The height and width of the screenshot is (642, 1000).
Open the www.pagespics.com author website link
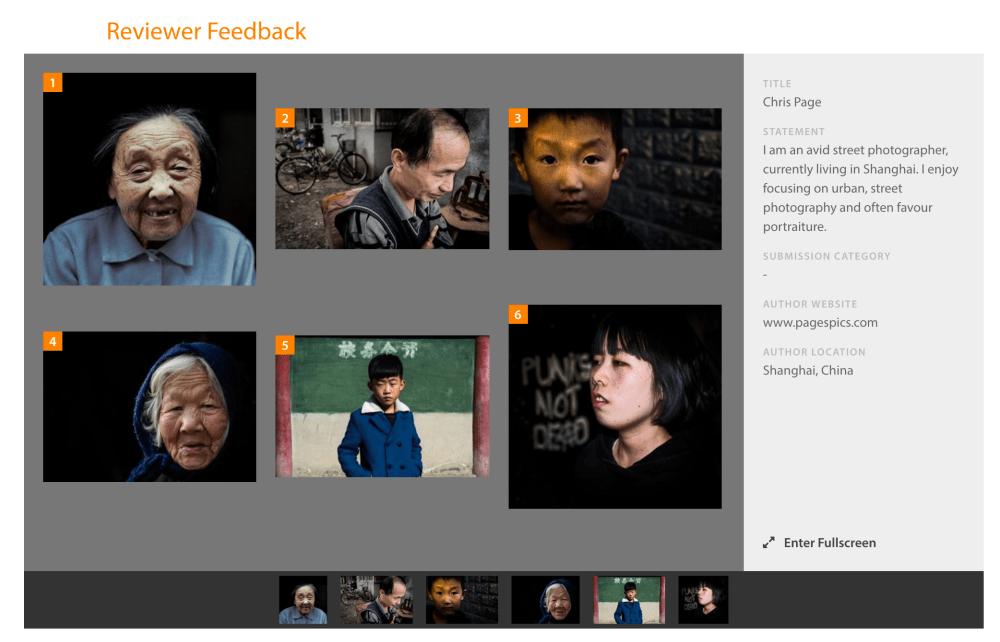(x=820, y=322)
